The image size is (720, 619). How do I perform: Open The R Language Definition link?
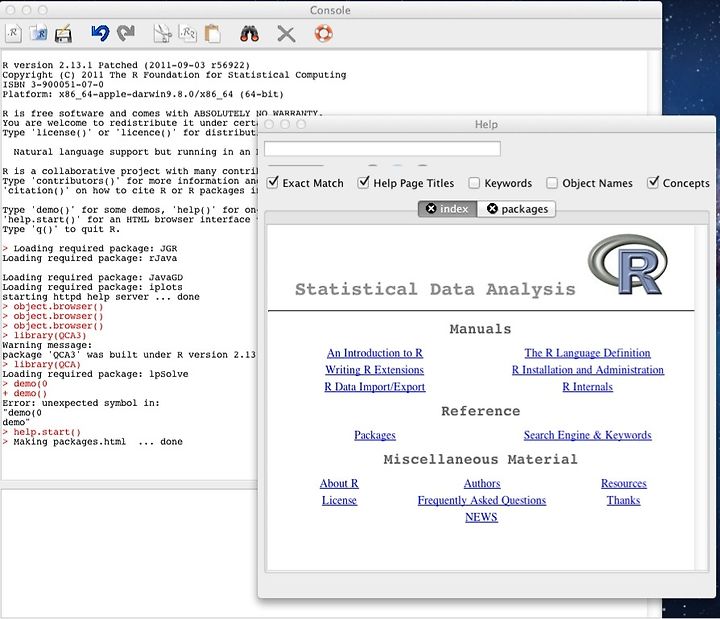pyautogui.click(x=587, y=353)
